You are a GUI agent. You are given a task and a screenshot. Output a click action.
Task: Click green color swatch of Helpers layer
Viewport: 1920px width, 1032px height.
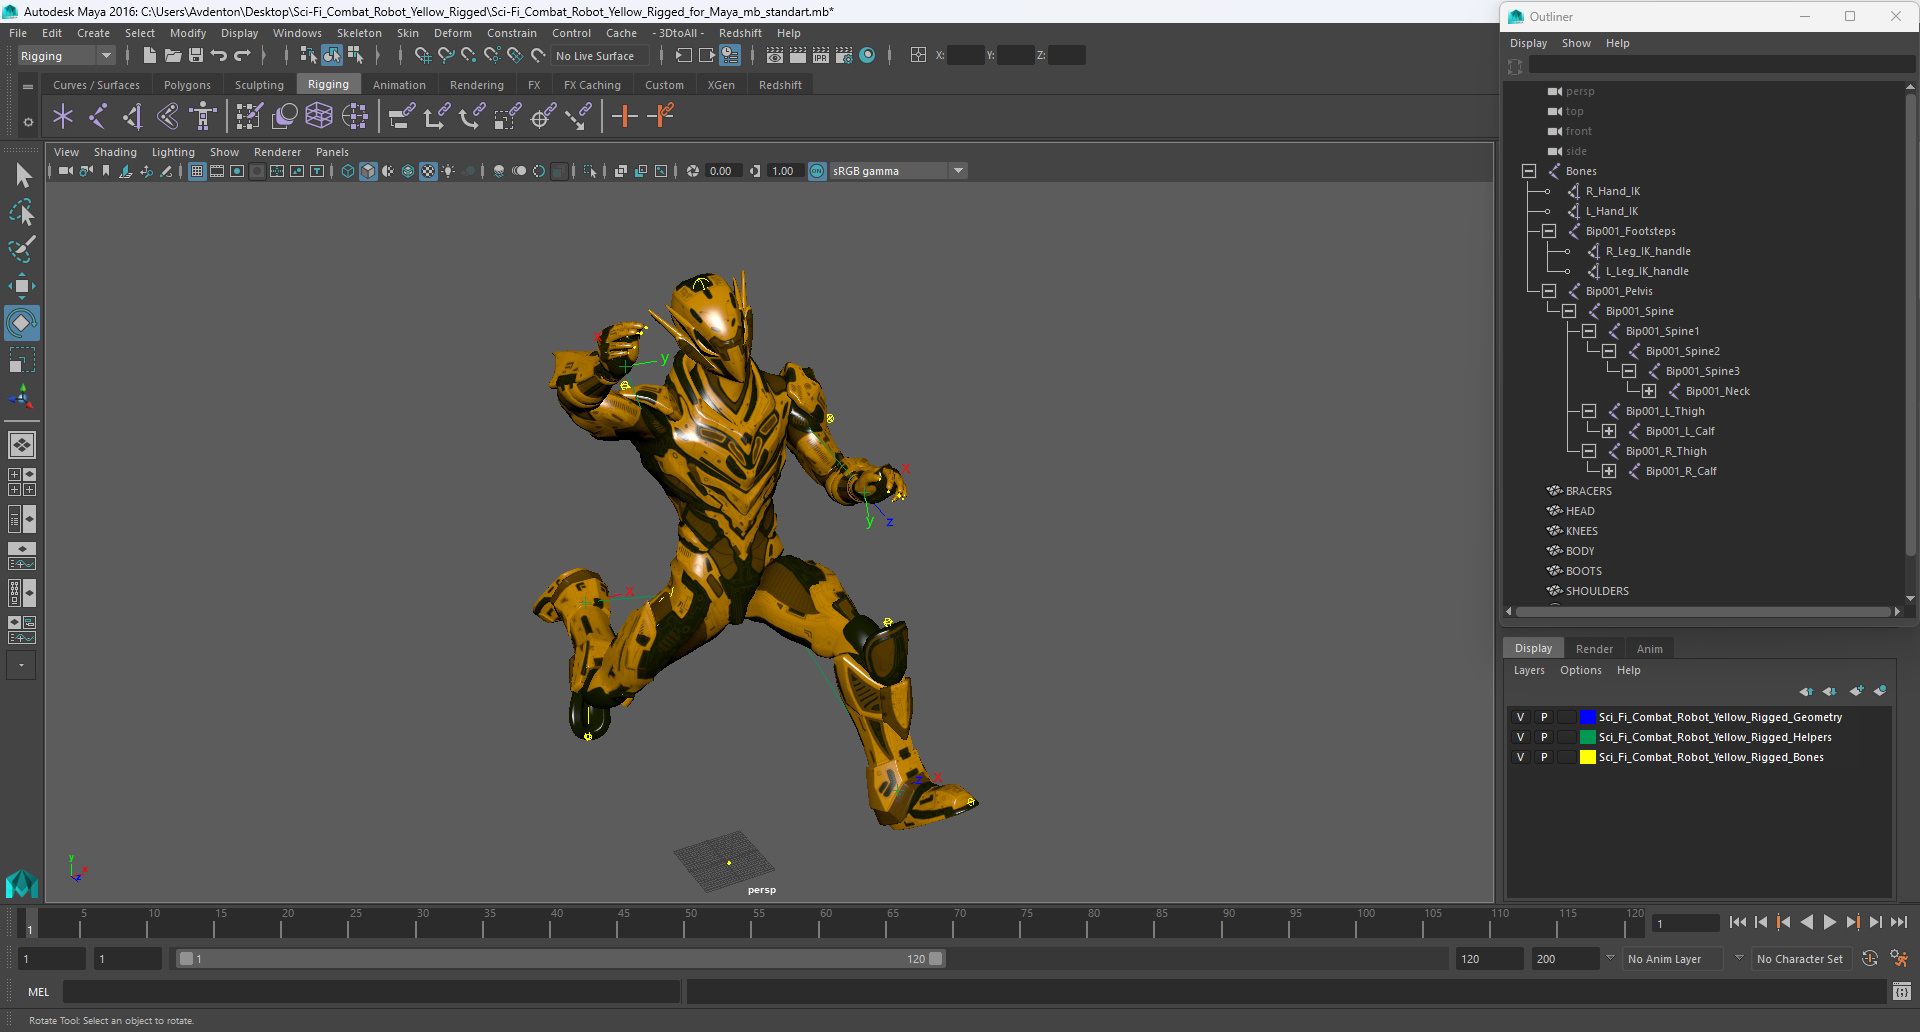(x=1587, y=737)
